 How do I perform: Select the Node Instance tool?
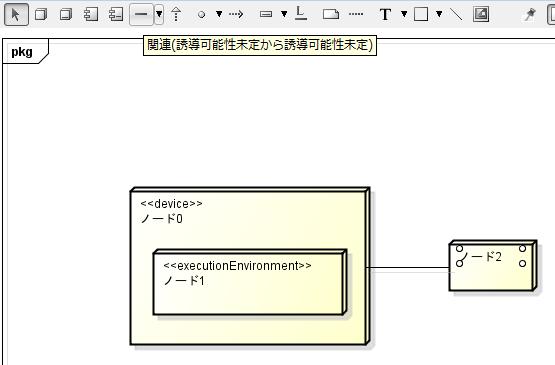click(x=66, y=15)
